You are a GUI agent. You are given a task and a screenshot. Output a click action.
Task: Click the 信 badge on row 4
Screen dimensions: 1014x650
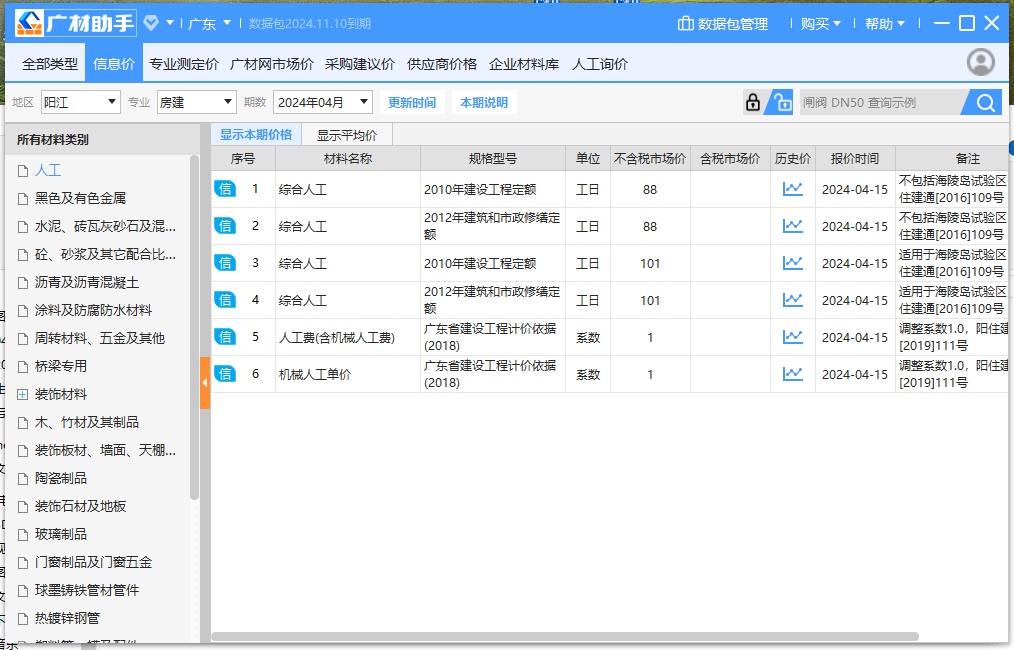coord(225,299)
